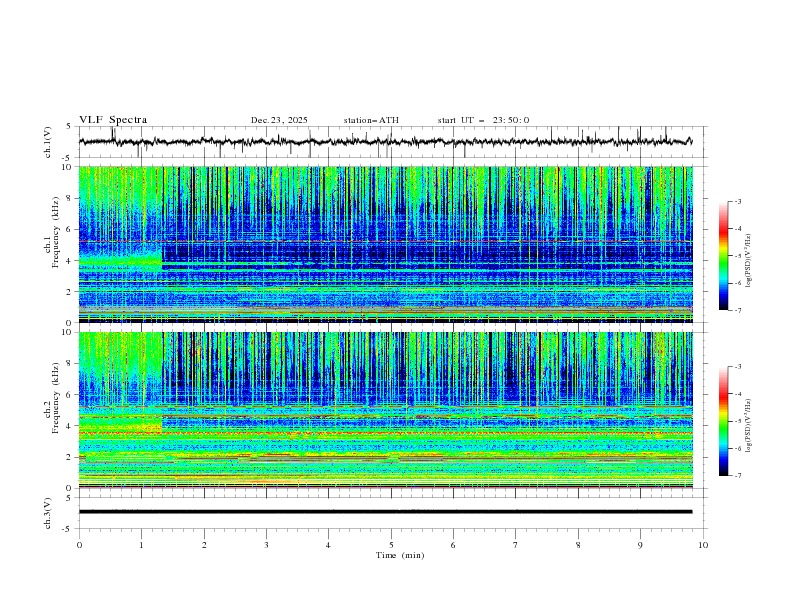Click the time axis tick '5'
Viewport: 792px width, 612px height.
(x=391, y=545)
